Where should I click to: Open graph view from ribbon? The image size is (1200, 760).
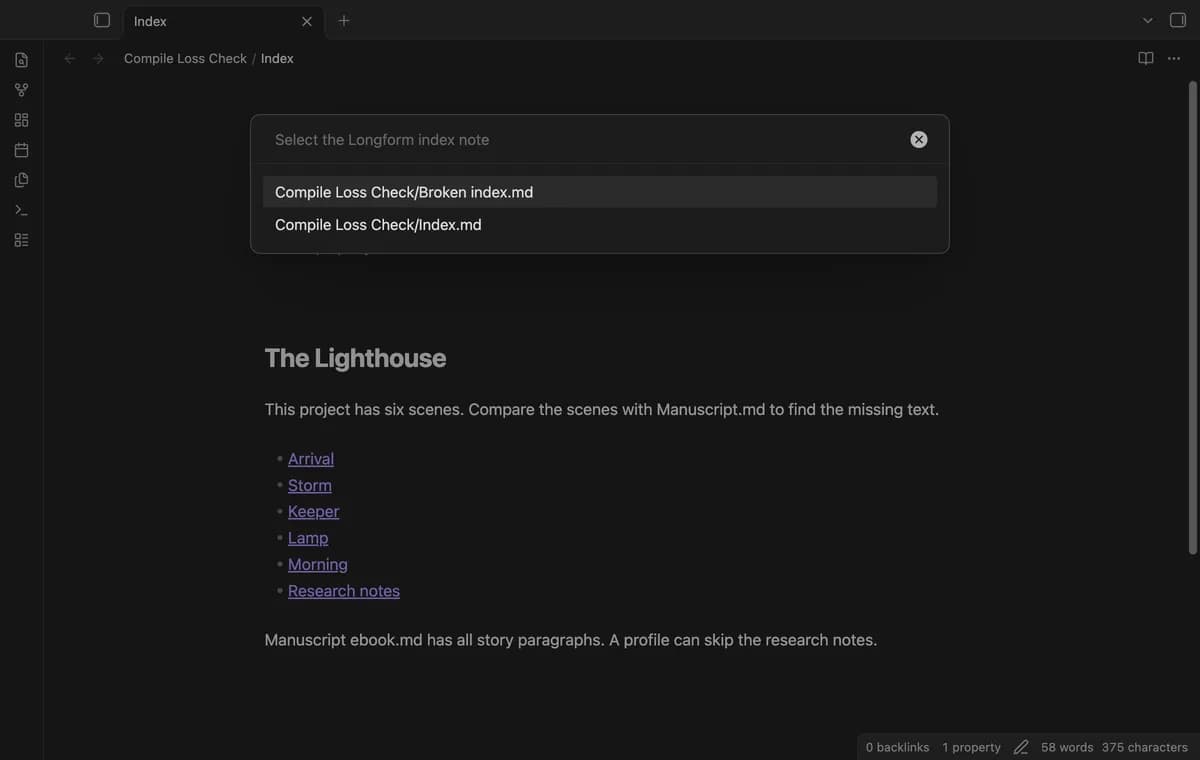click(x=21, y=90)
